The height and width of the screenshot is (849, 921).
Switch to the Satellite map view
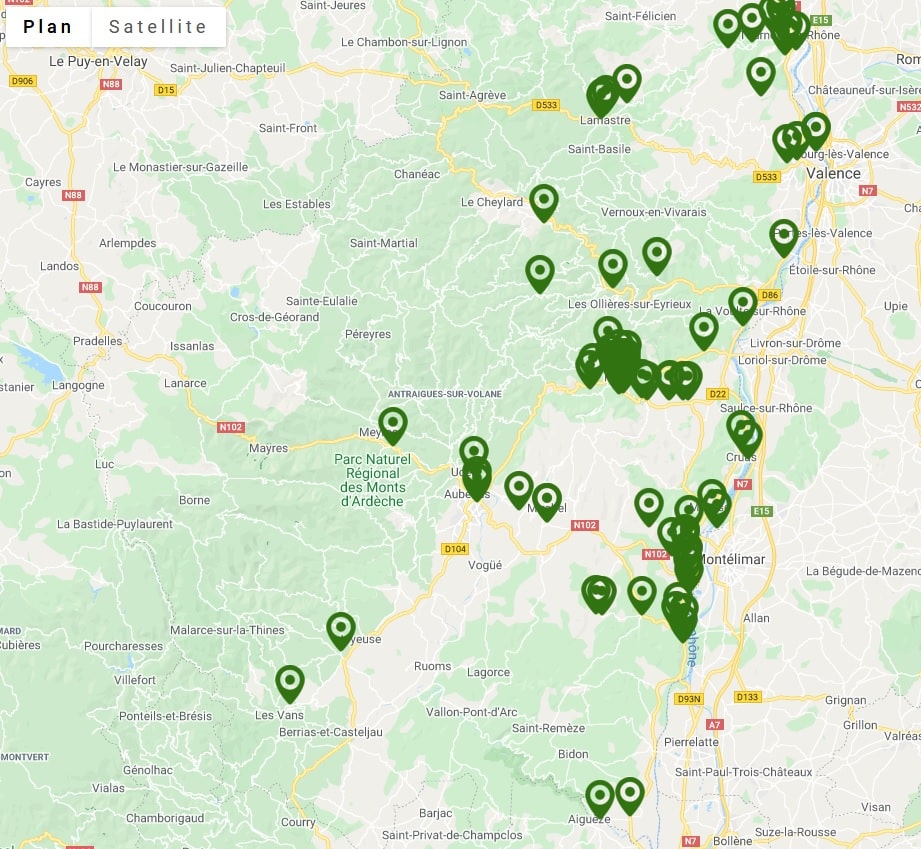coord(158,27)
